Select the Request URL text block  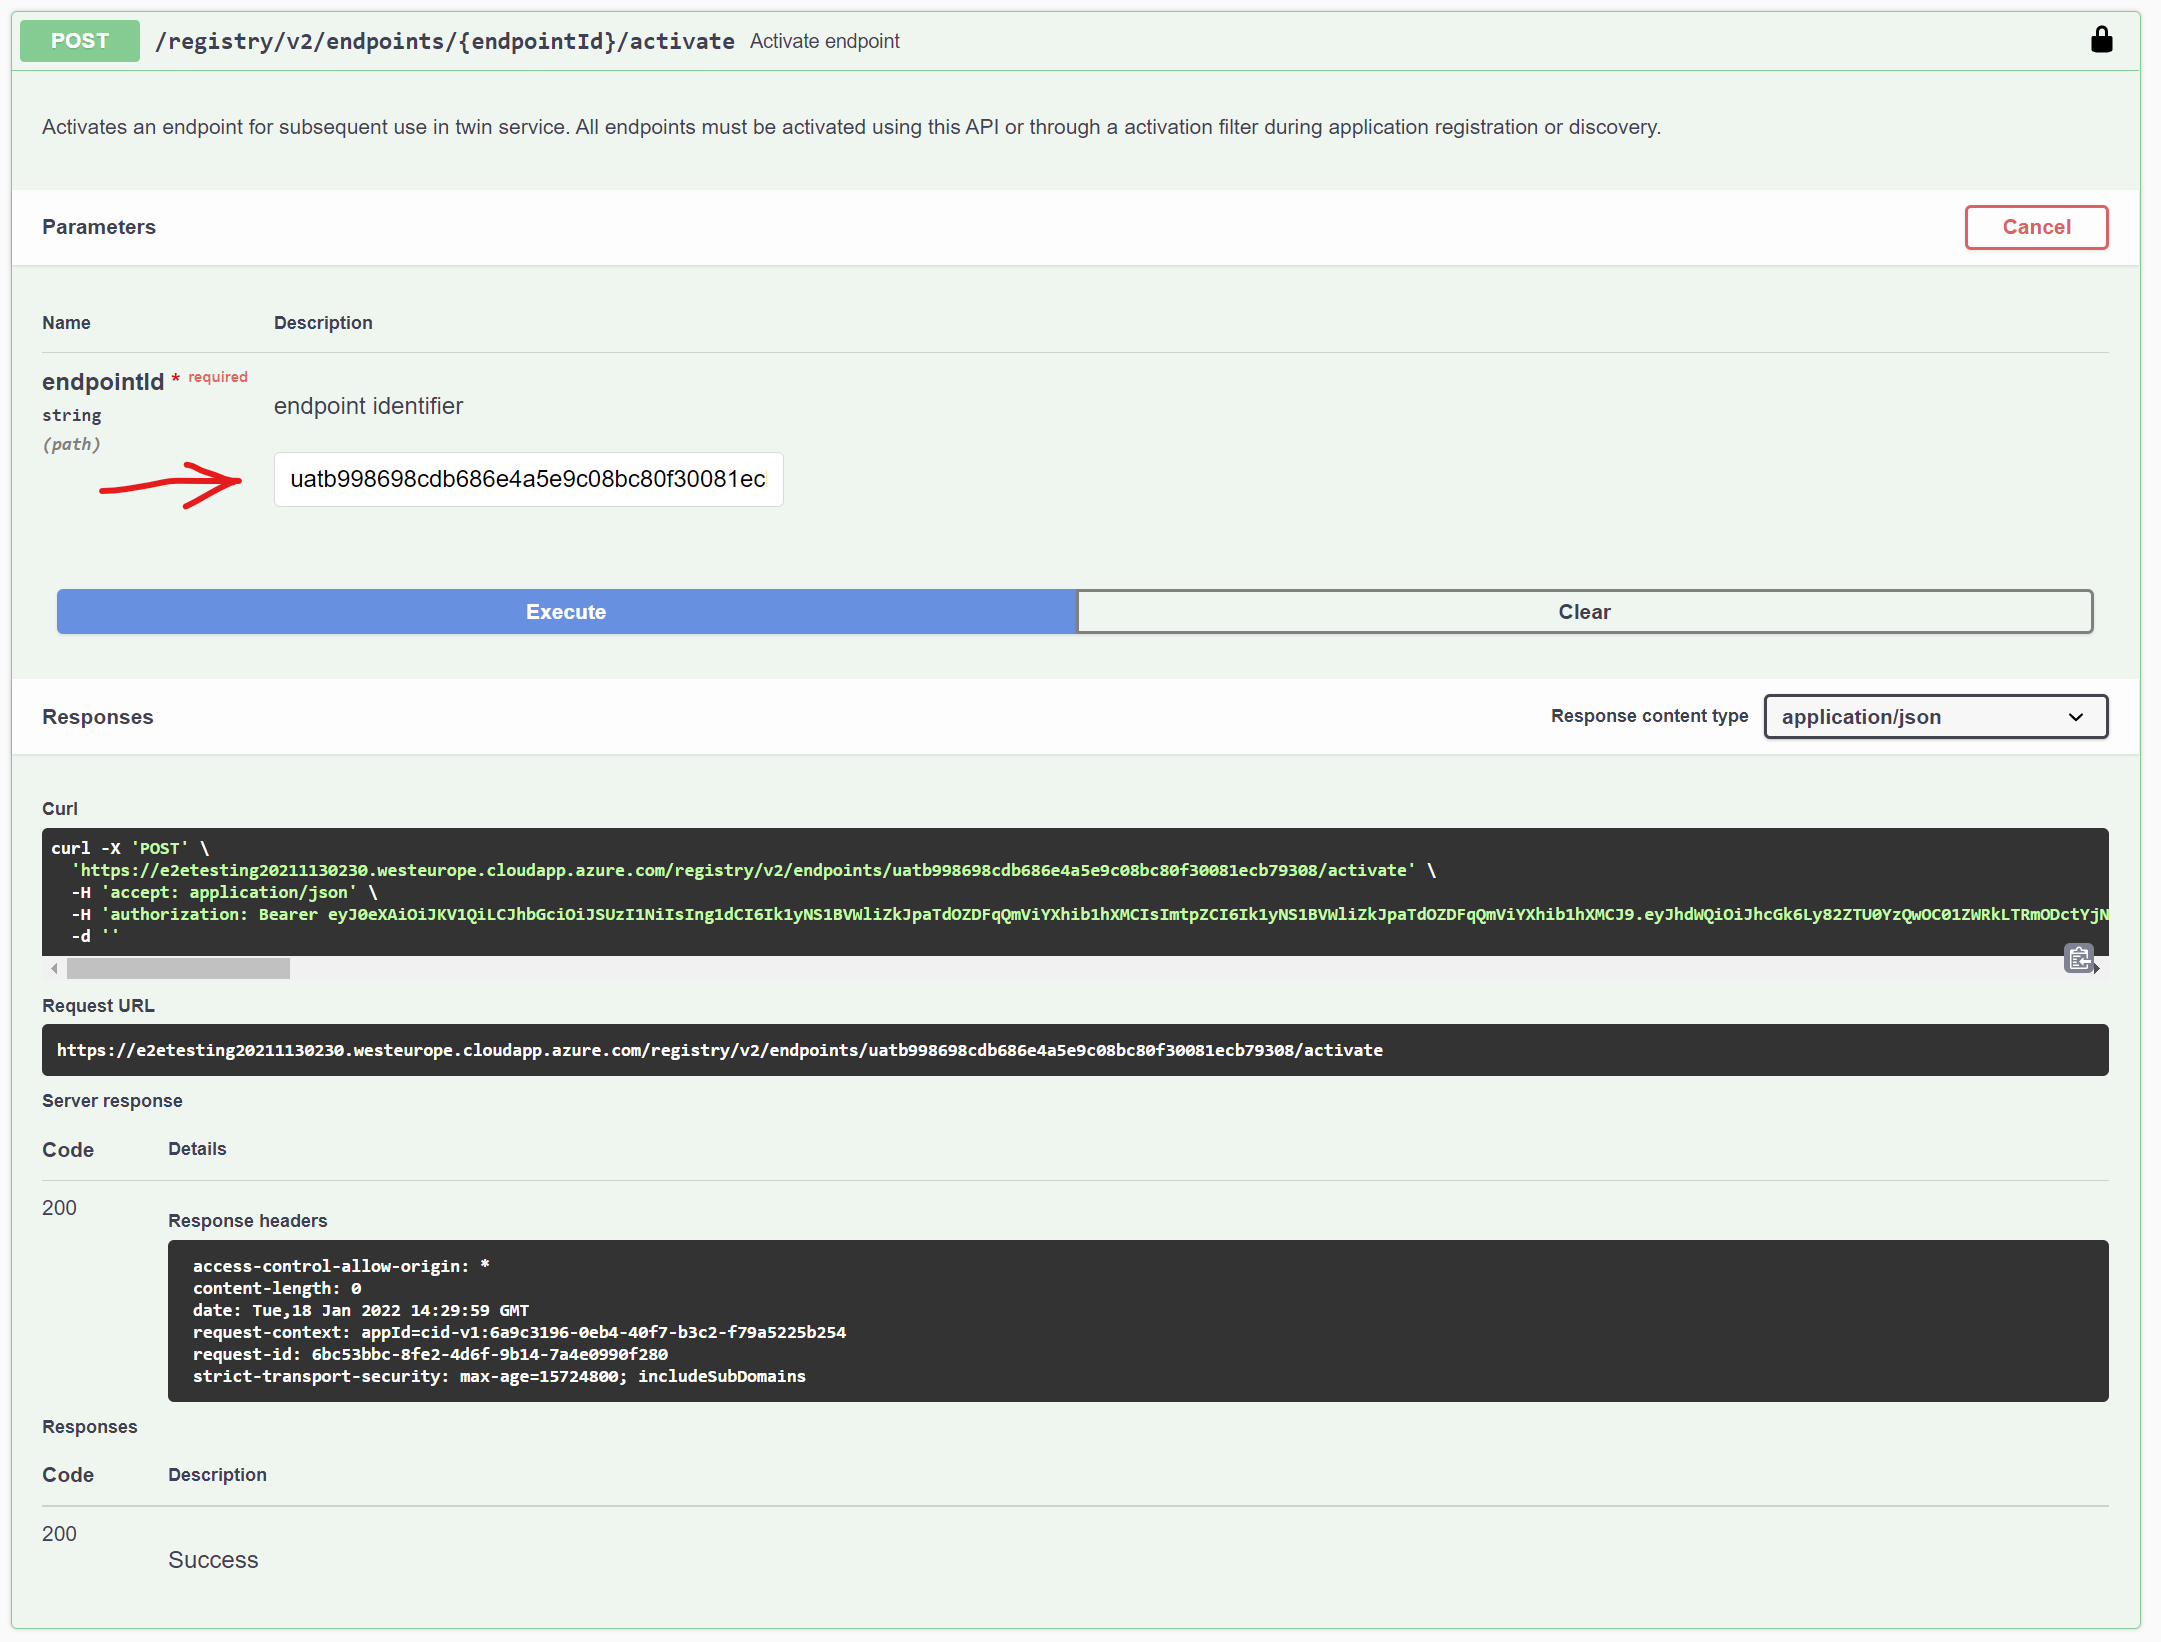[720, 1050]
